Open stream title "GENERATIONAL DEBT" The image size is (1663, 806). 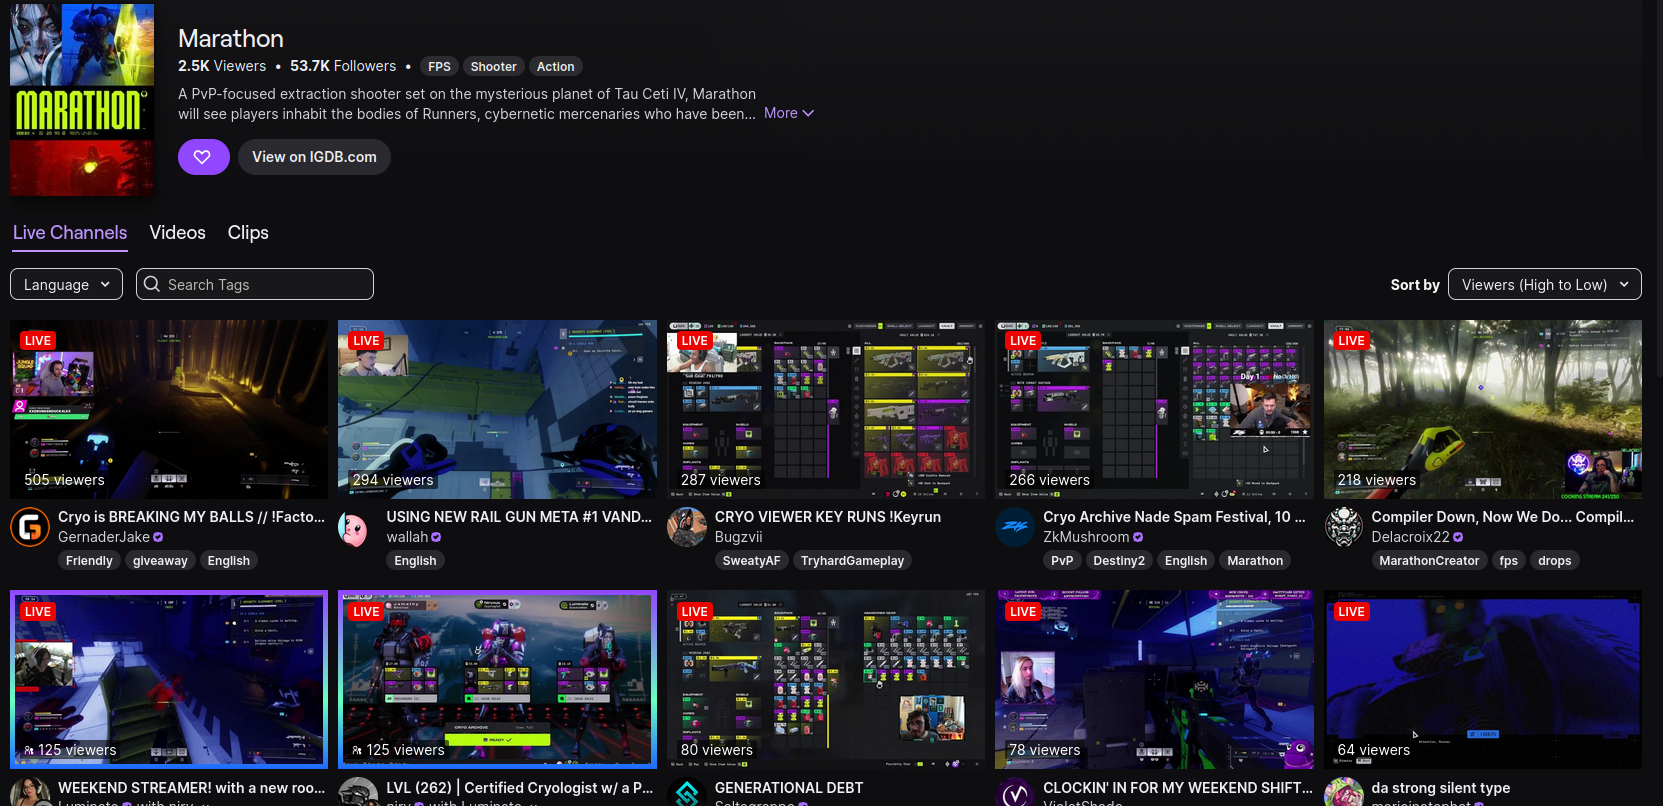[789, 788]
